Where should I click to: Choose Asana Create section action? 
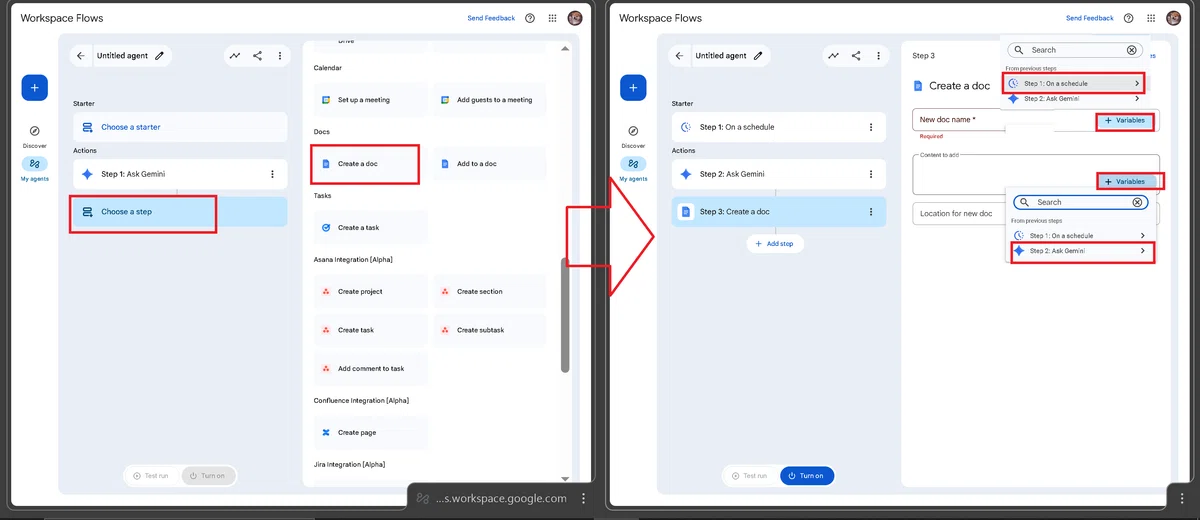(490, 292)
